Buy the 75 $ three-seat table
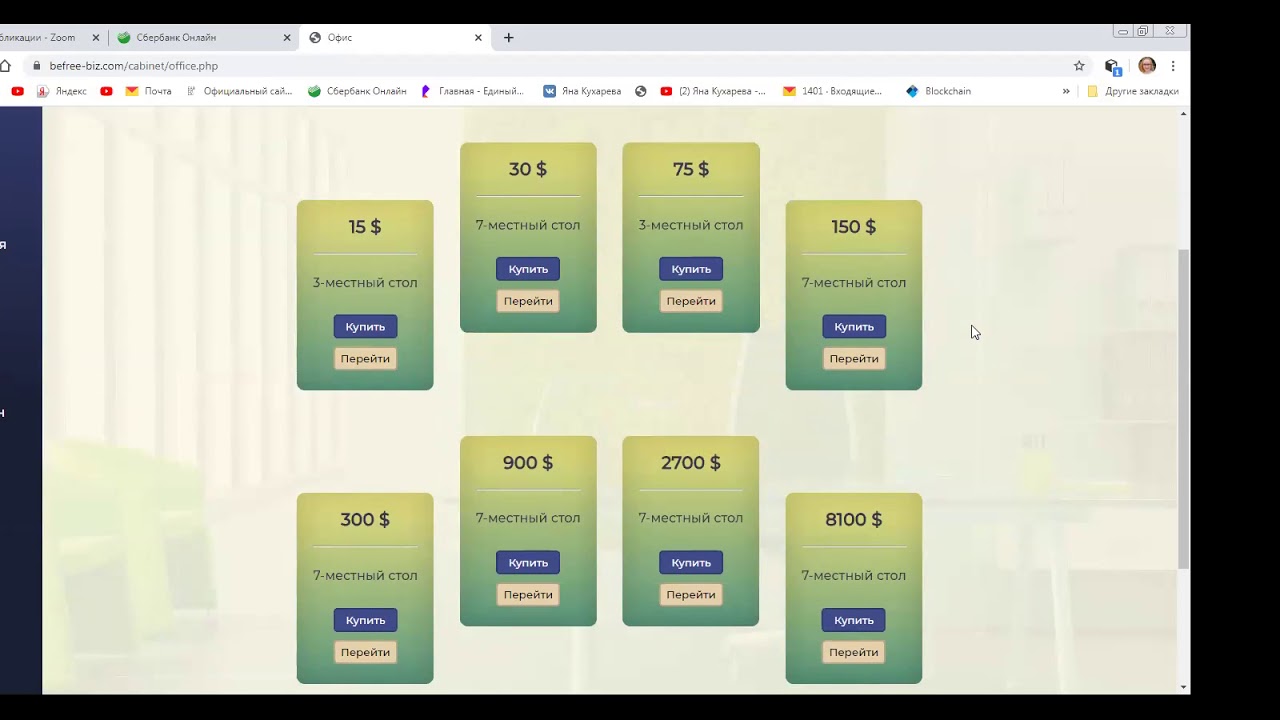This screenshot has height=720, width=1280. point(691,269)
